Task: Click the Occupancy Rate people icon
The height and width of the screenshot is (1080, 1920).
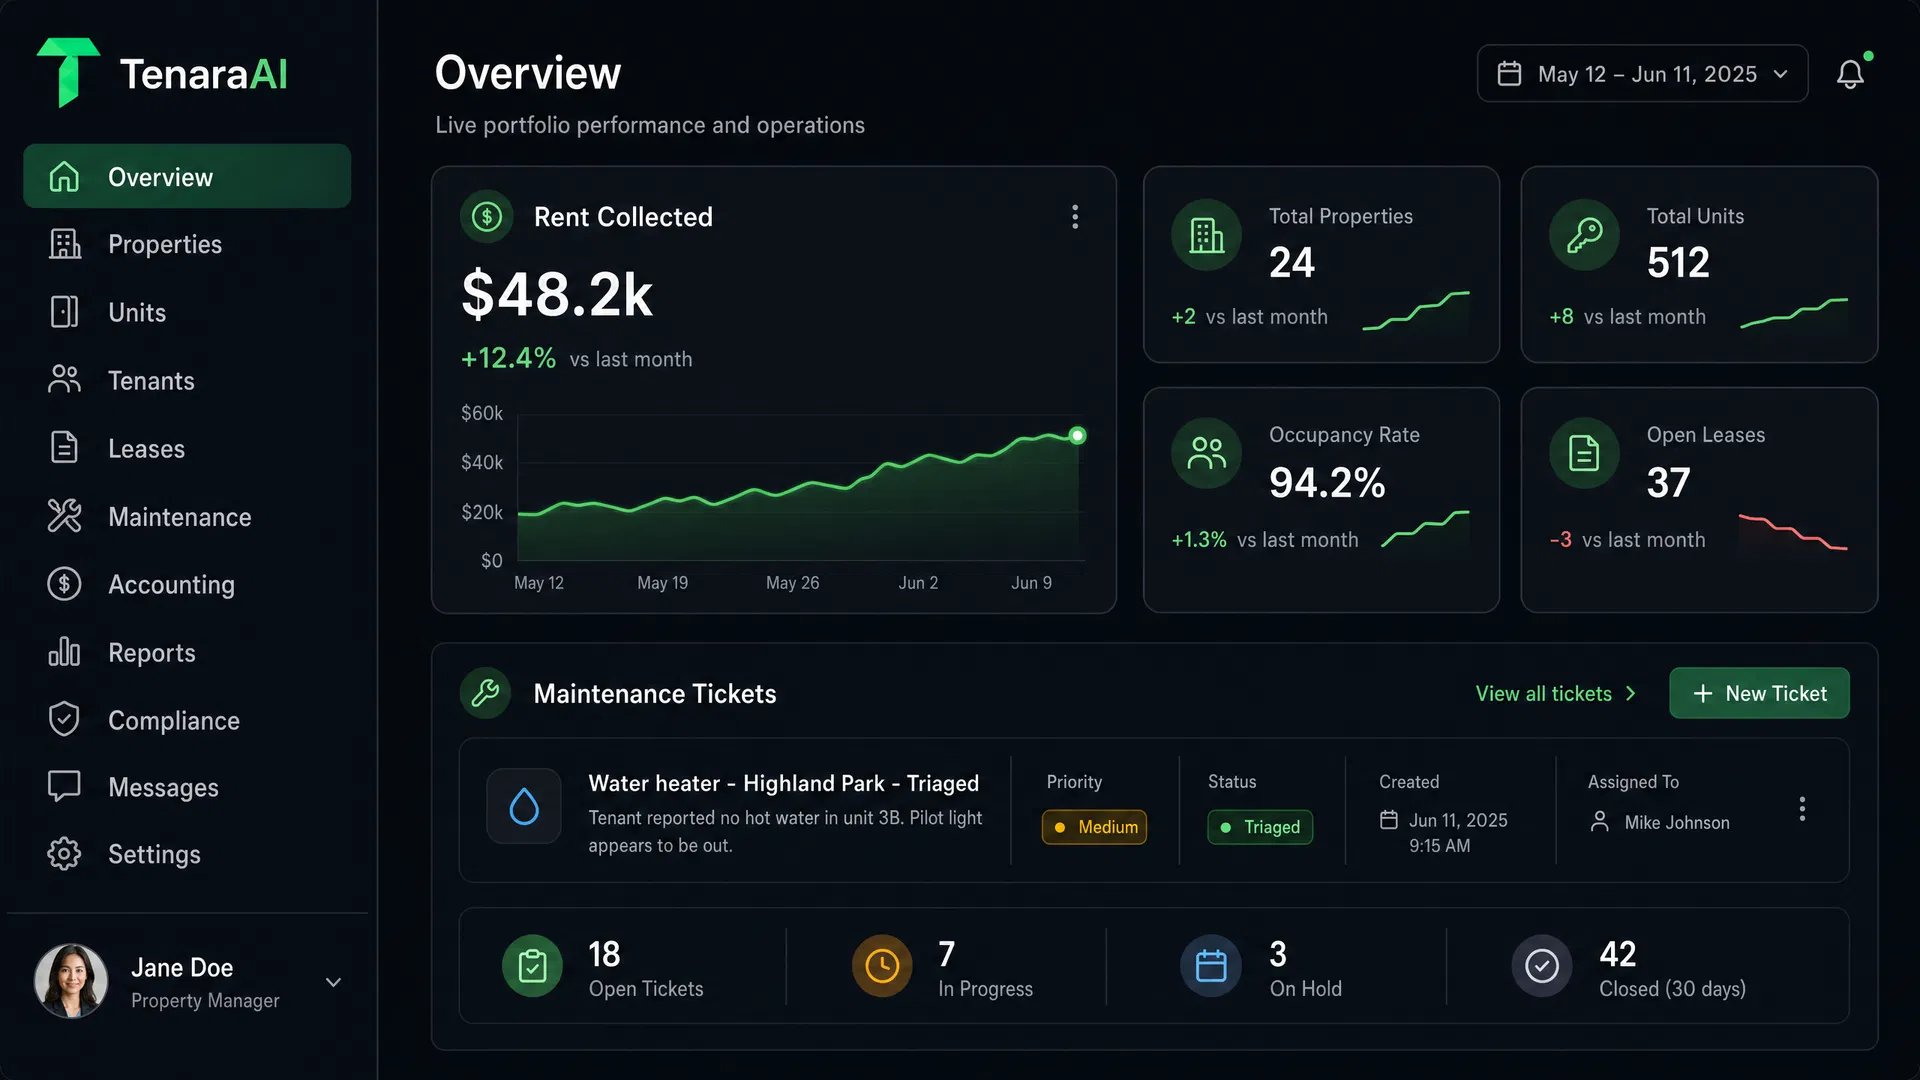Action: [x=1206, y=453]
